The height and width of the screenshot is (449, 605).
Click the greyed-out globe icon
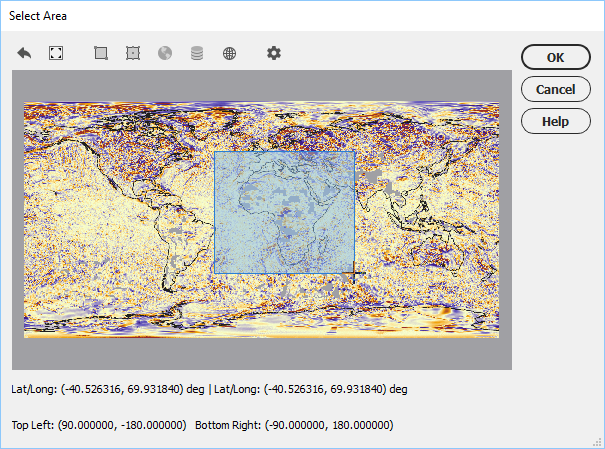pos(165,53)
